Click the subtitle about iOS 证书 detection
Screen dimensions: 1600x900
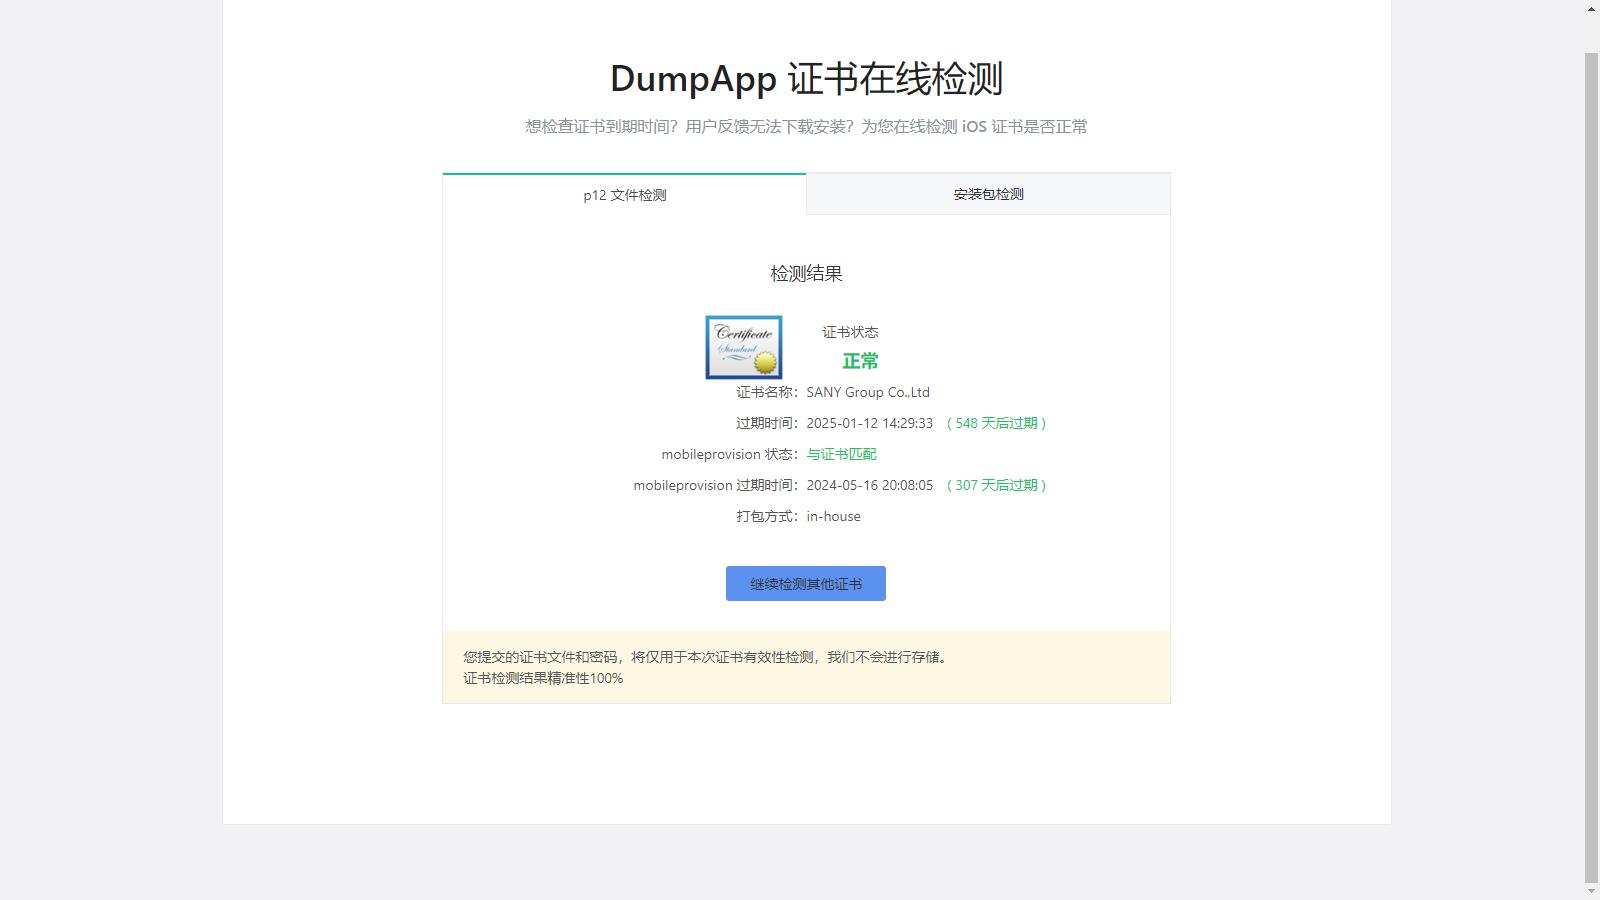coord(806,127)
